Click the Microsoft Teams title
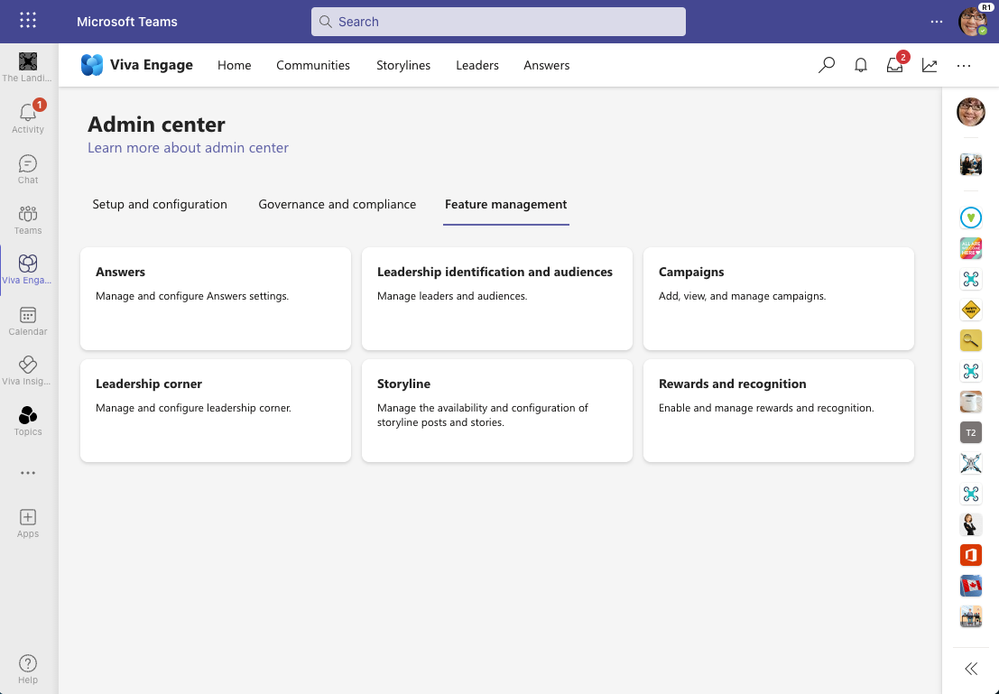999x694 pixels. point(127,22)
